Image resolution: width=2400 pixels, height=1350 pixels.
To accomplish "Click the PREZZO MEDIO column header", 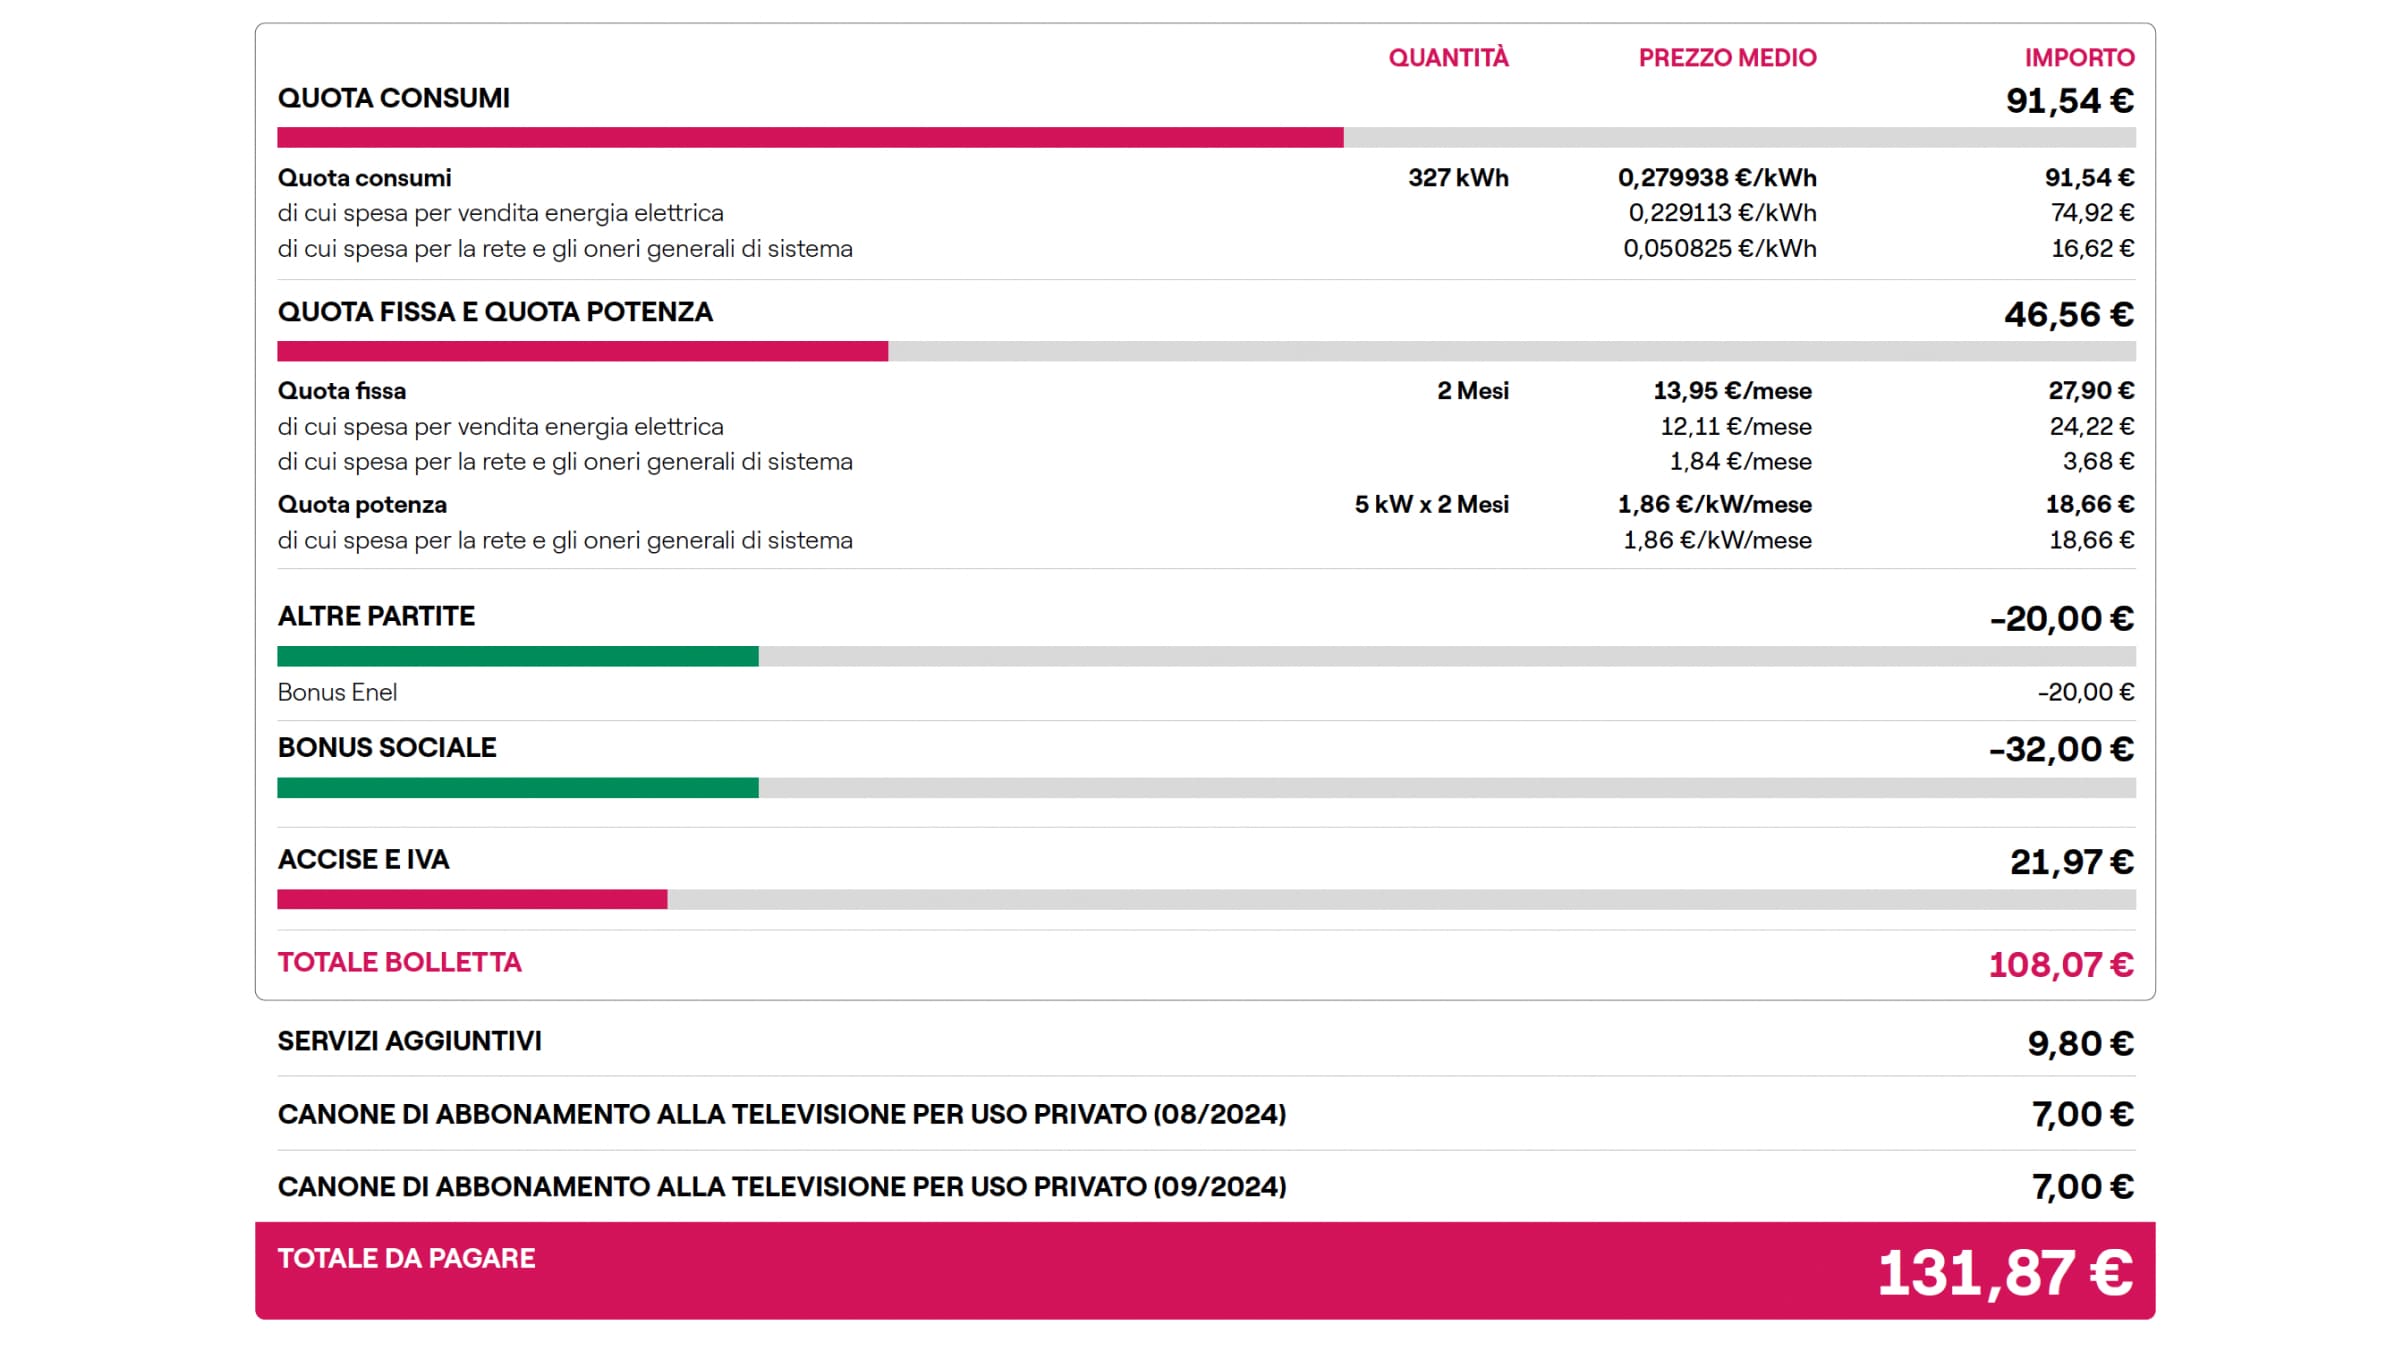I will point(1727,58).
